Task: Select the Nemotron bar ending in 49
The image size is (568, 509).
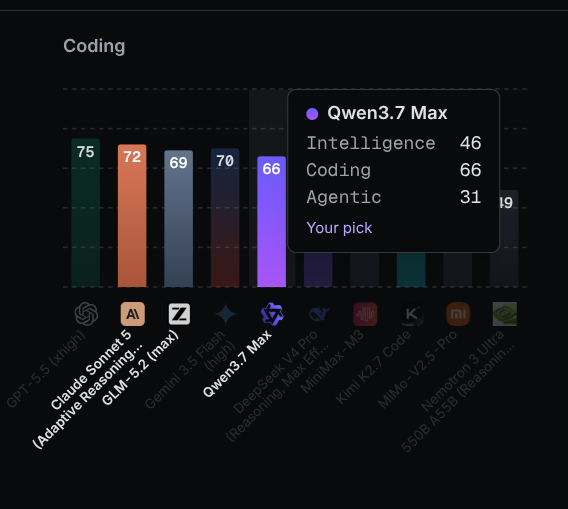Action: click(509, 238)
